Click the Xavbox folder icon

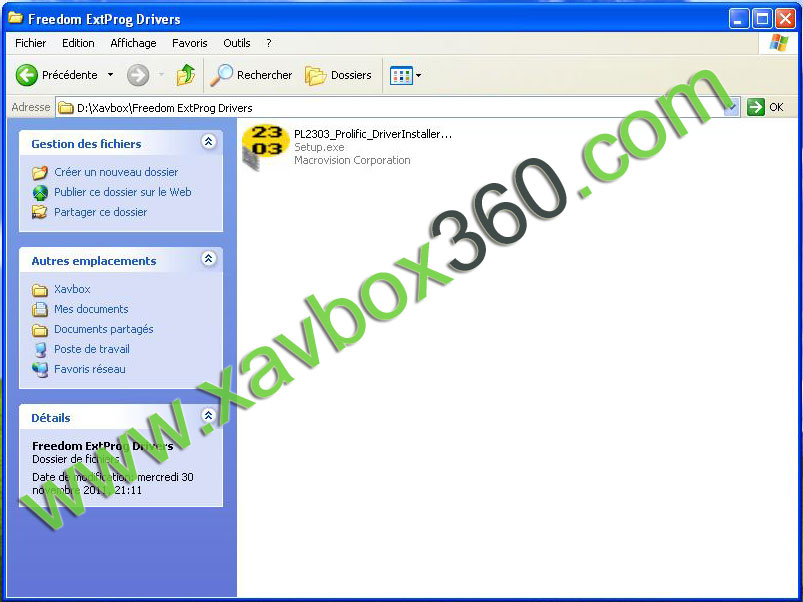click(40, 290)
